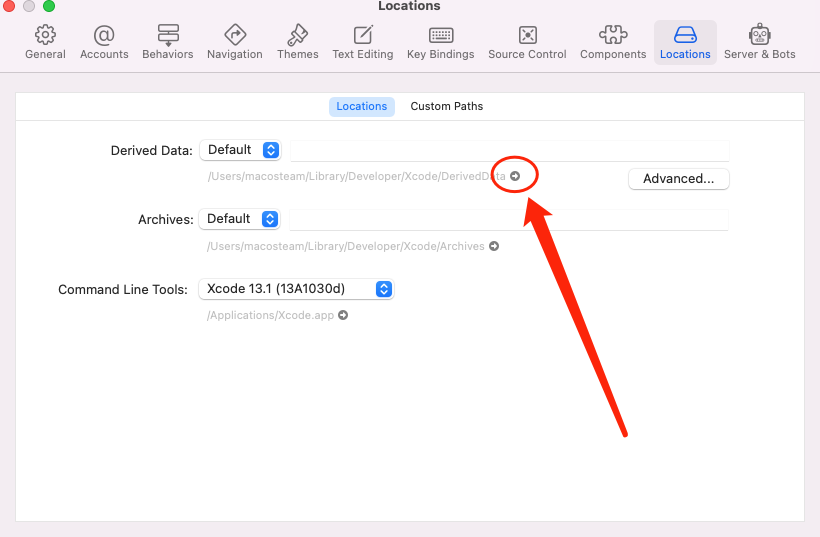820x537 pixels.
Task: Reveal Xcode.app in Finder arrow
Action: pyautogui.click(x=343, y=315)
